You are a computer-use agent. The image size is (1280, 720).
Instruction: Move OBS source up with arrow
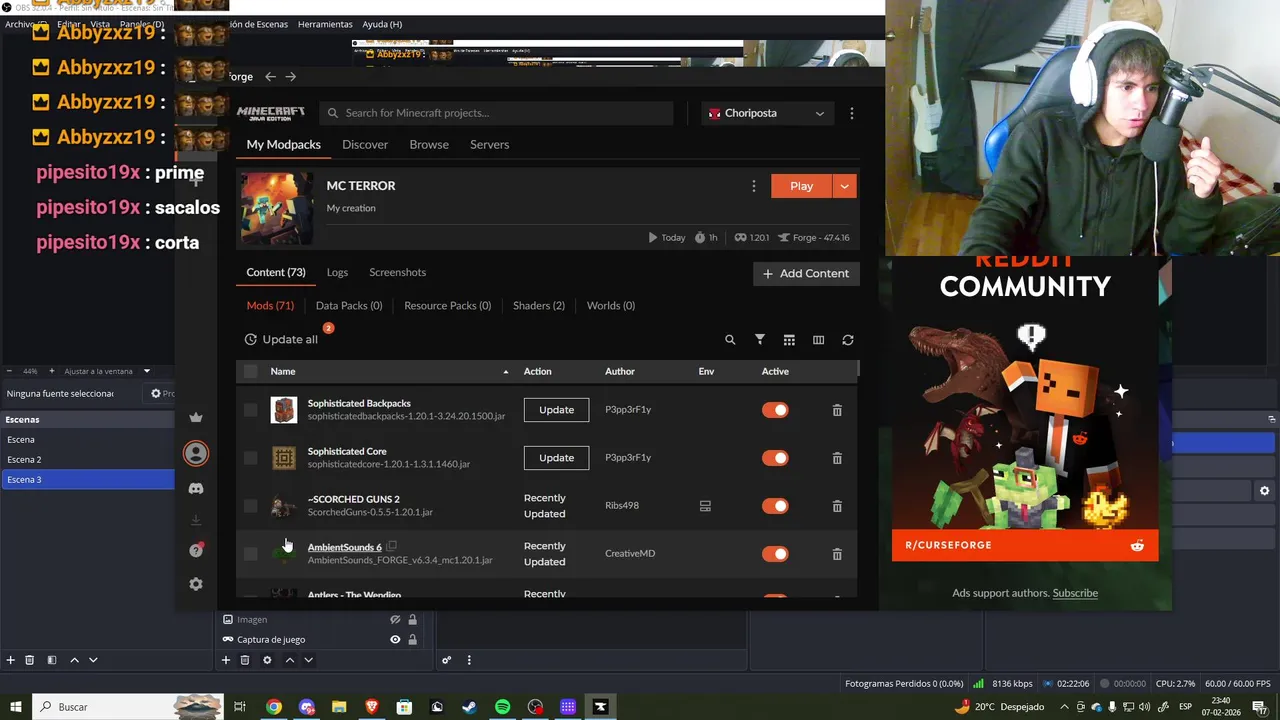289,660
